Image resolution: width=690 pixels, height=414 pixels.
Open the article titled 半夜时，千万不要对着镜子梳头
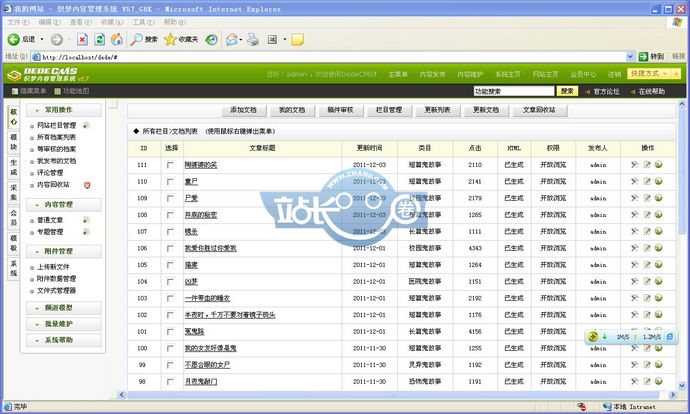pyautogui.click(x=230, y=315)
